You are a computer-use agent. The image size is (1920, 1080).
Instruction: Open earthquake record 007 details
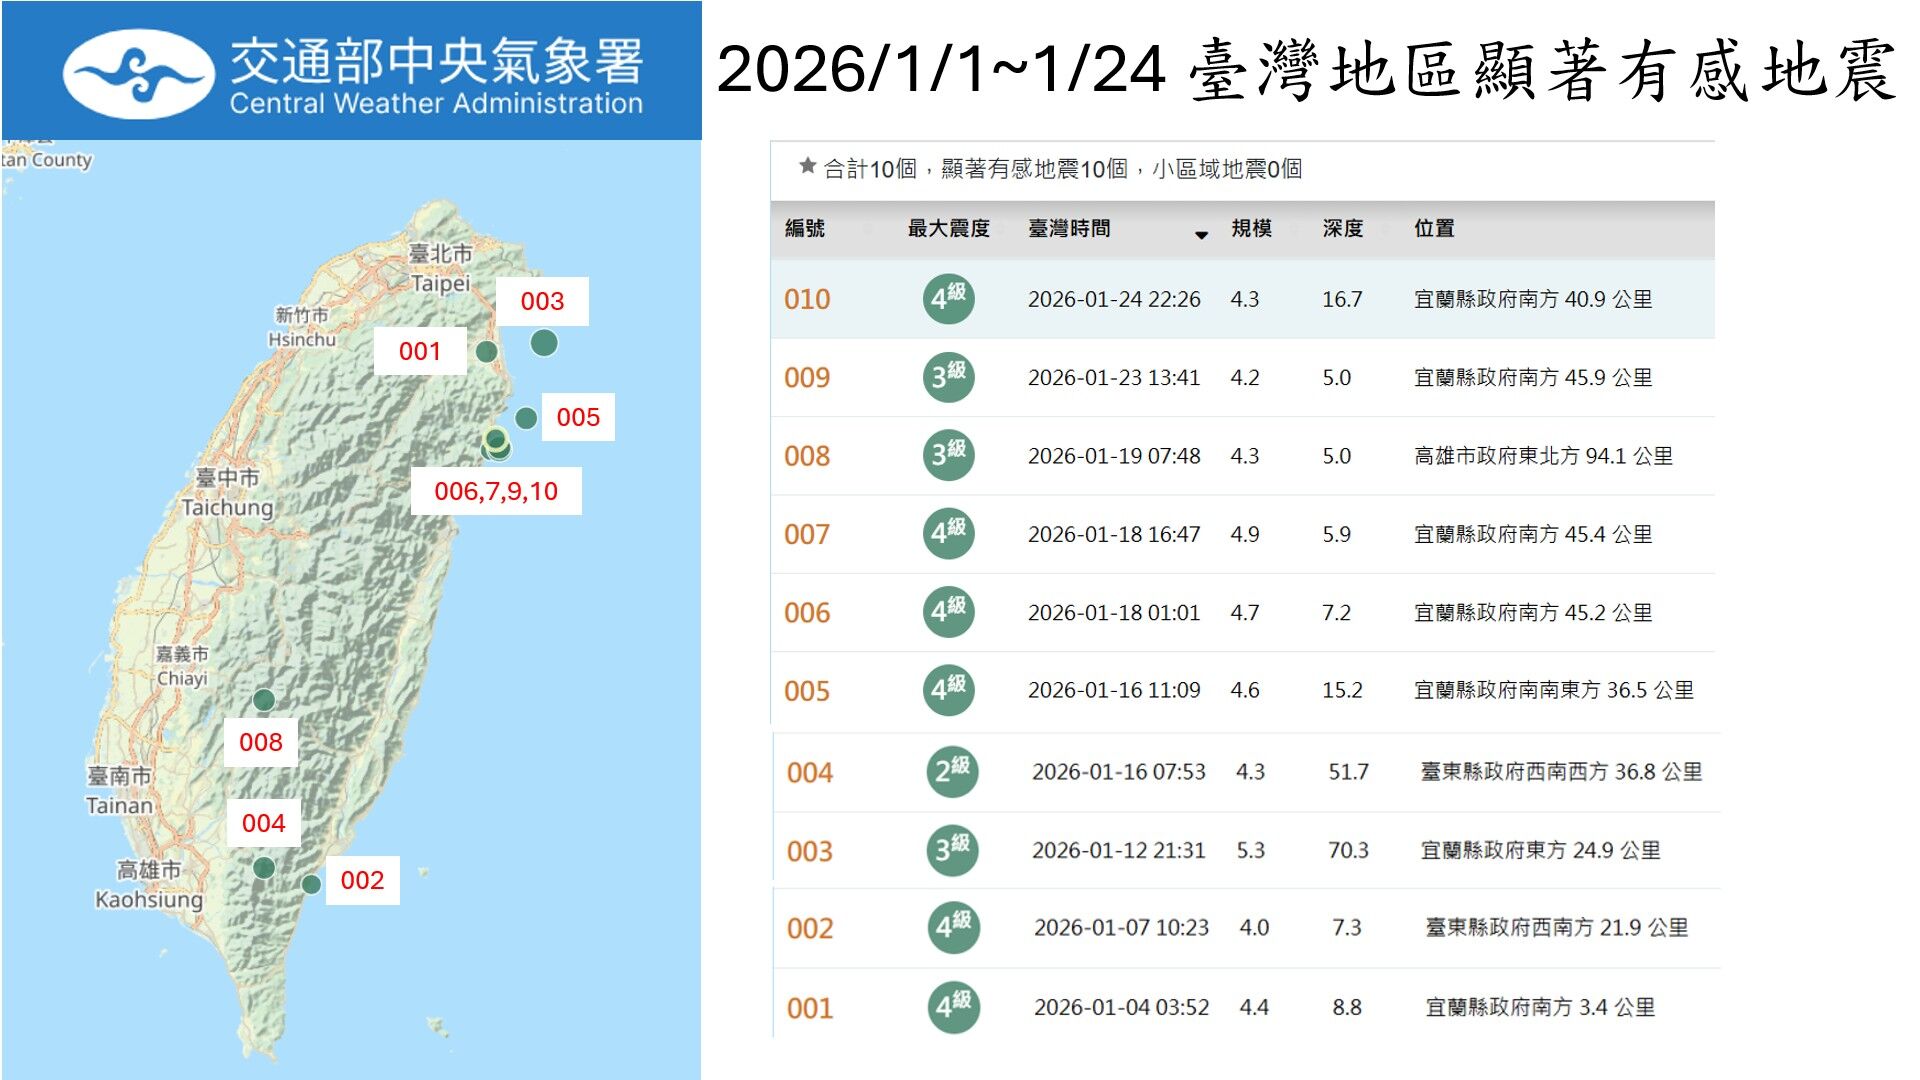[806, 534]
